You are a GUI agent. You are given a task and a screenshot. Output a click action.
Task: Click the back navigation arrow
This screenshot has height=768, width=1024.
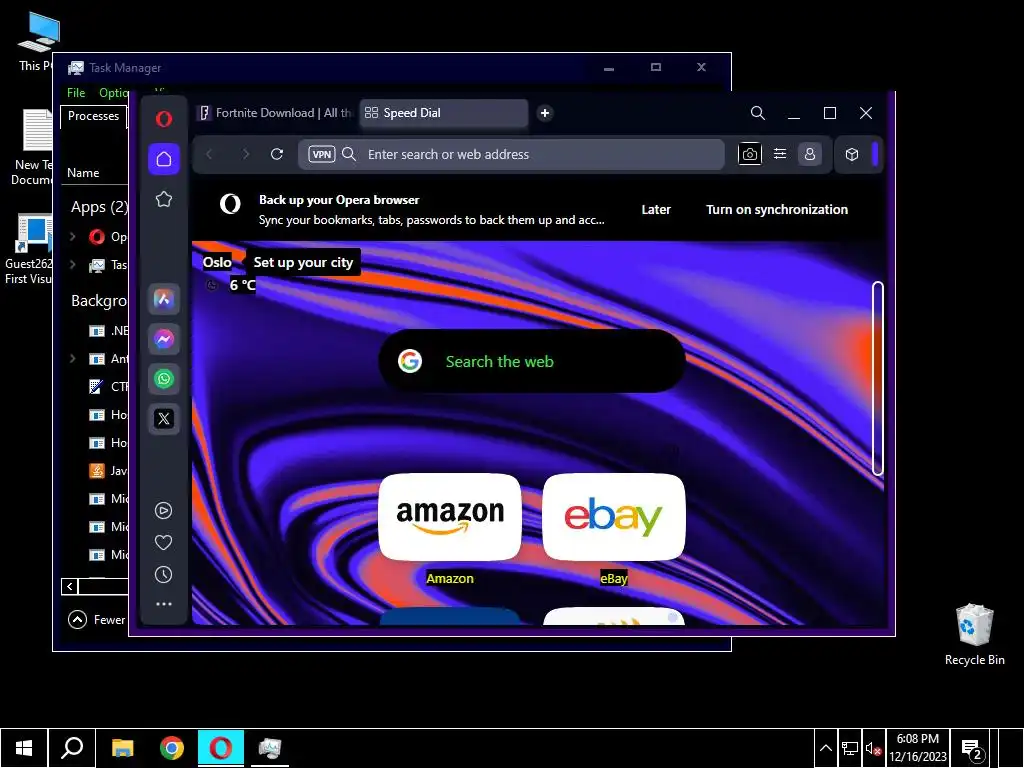[x=210, y=154]
